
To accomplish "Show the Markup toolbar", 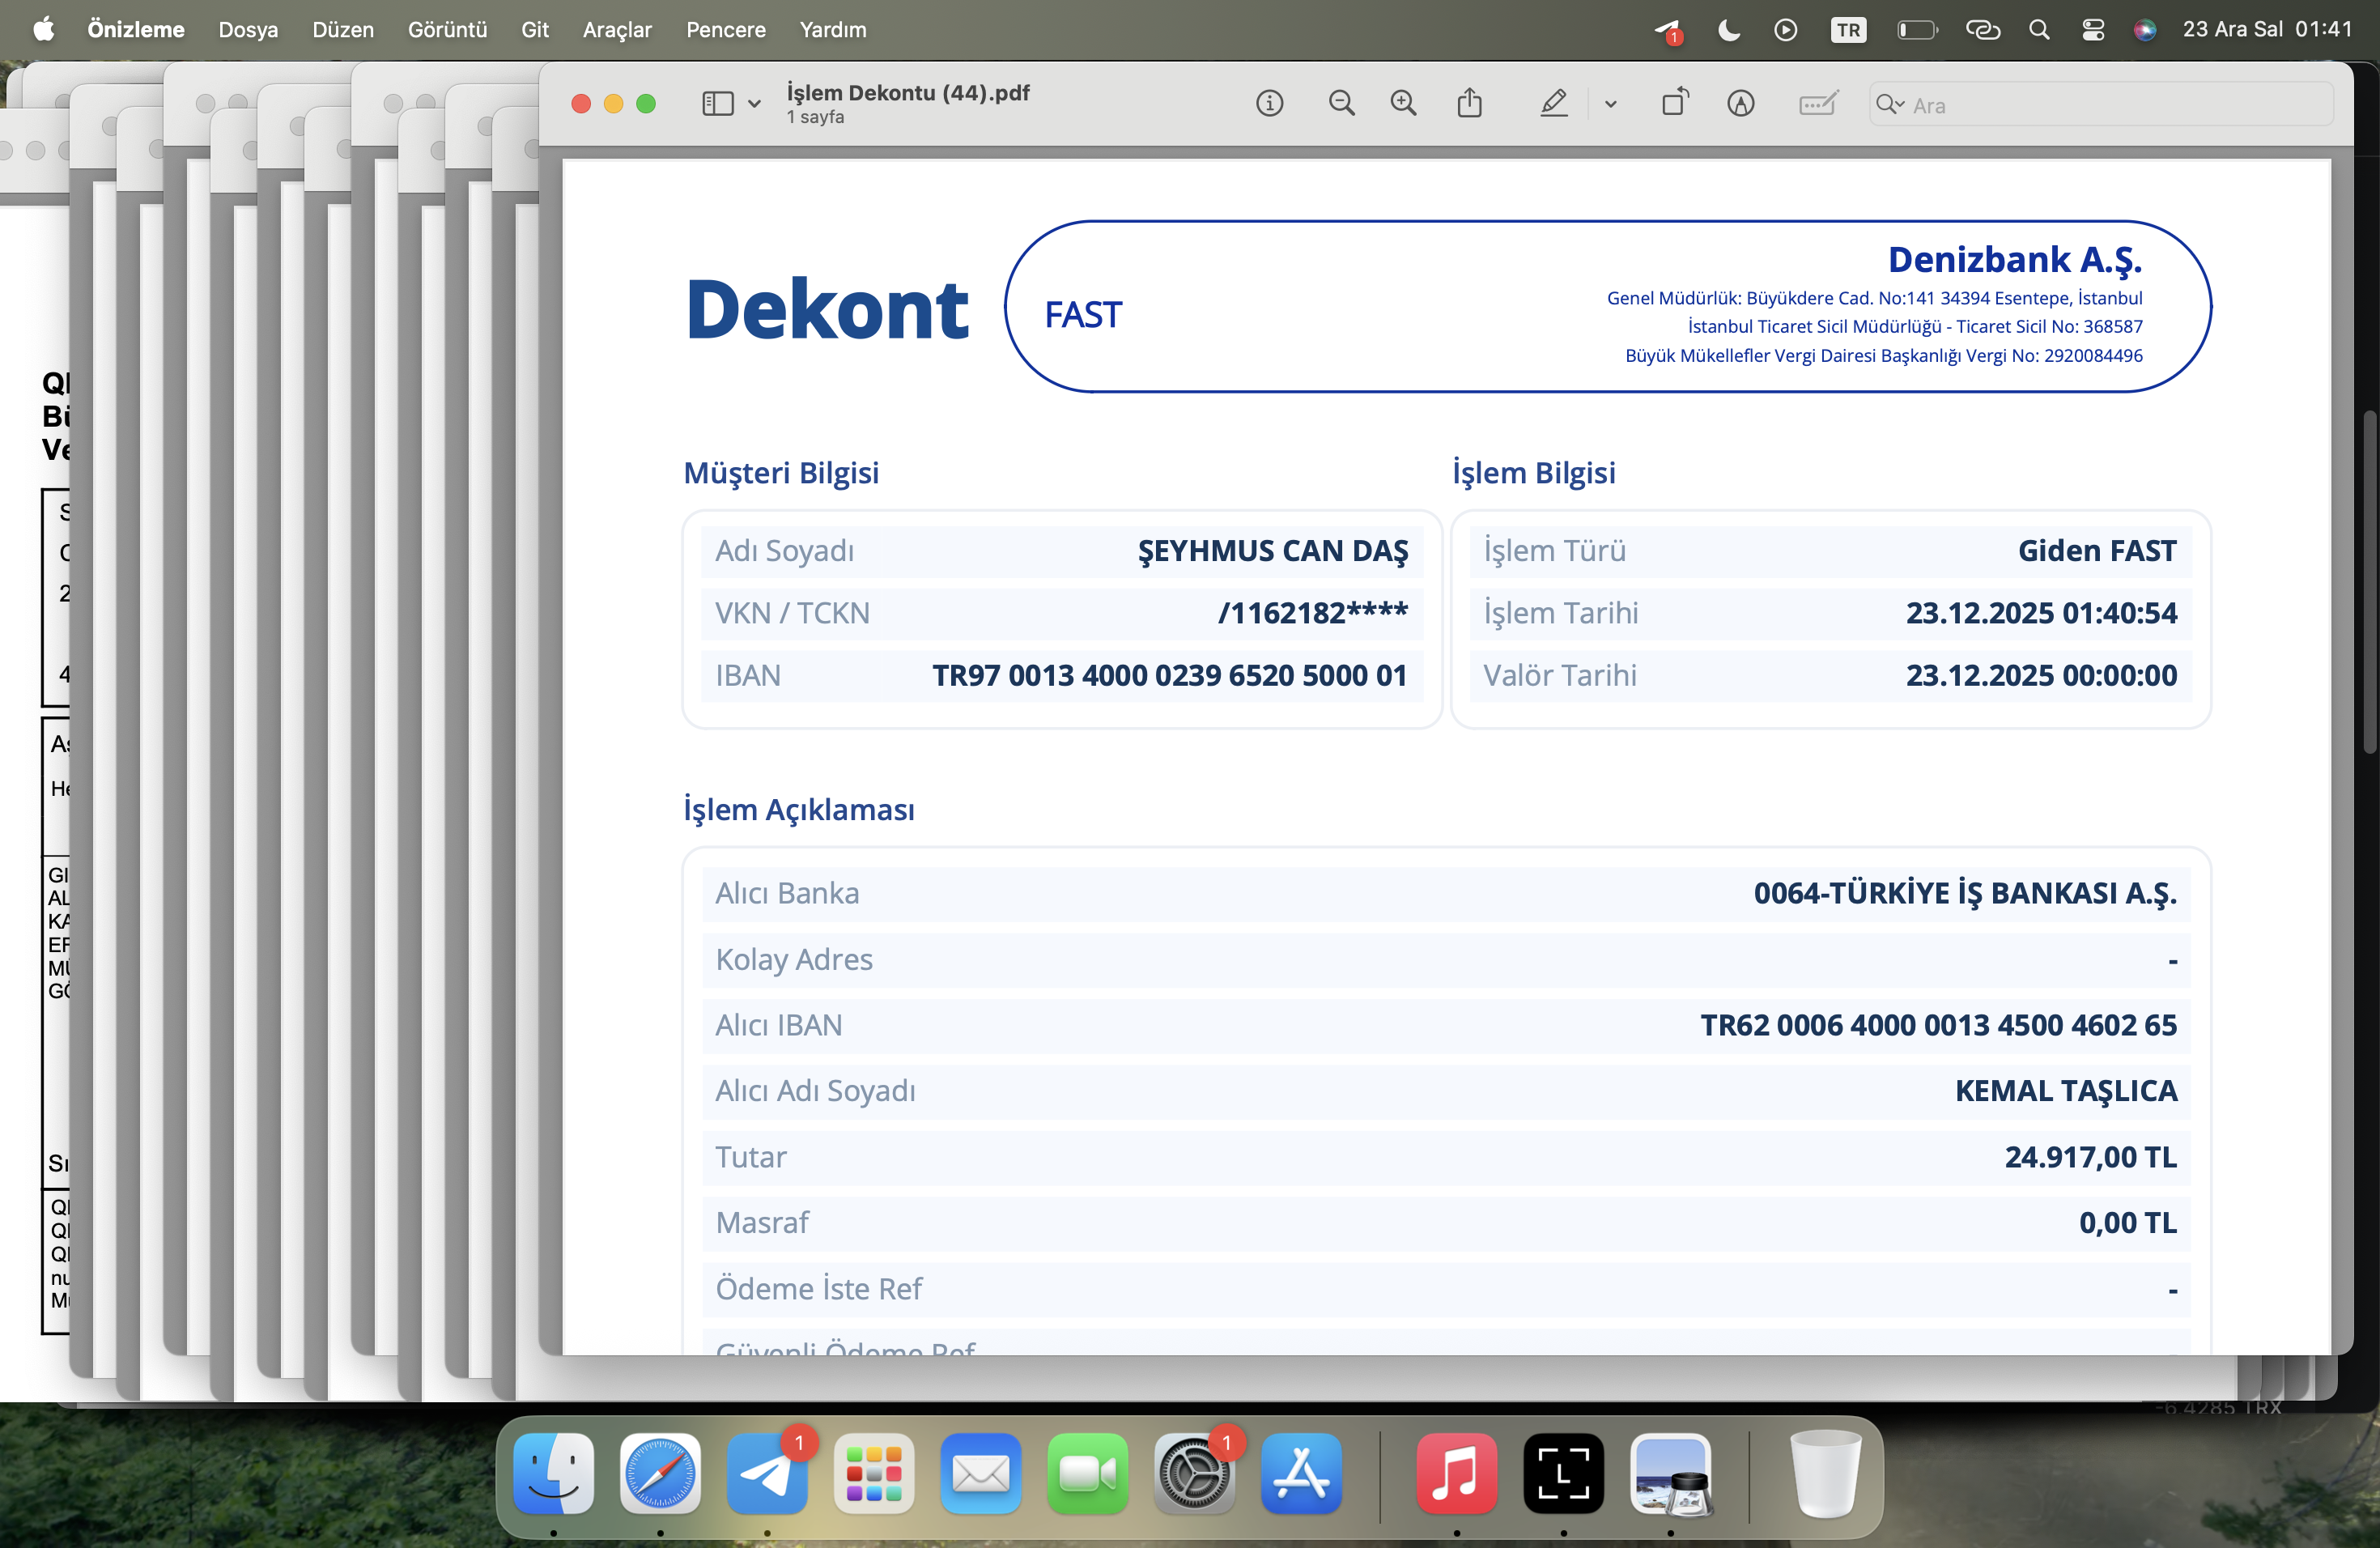I will click(1741, 104).
